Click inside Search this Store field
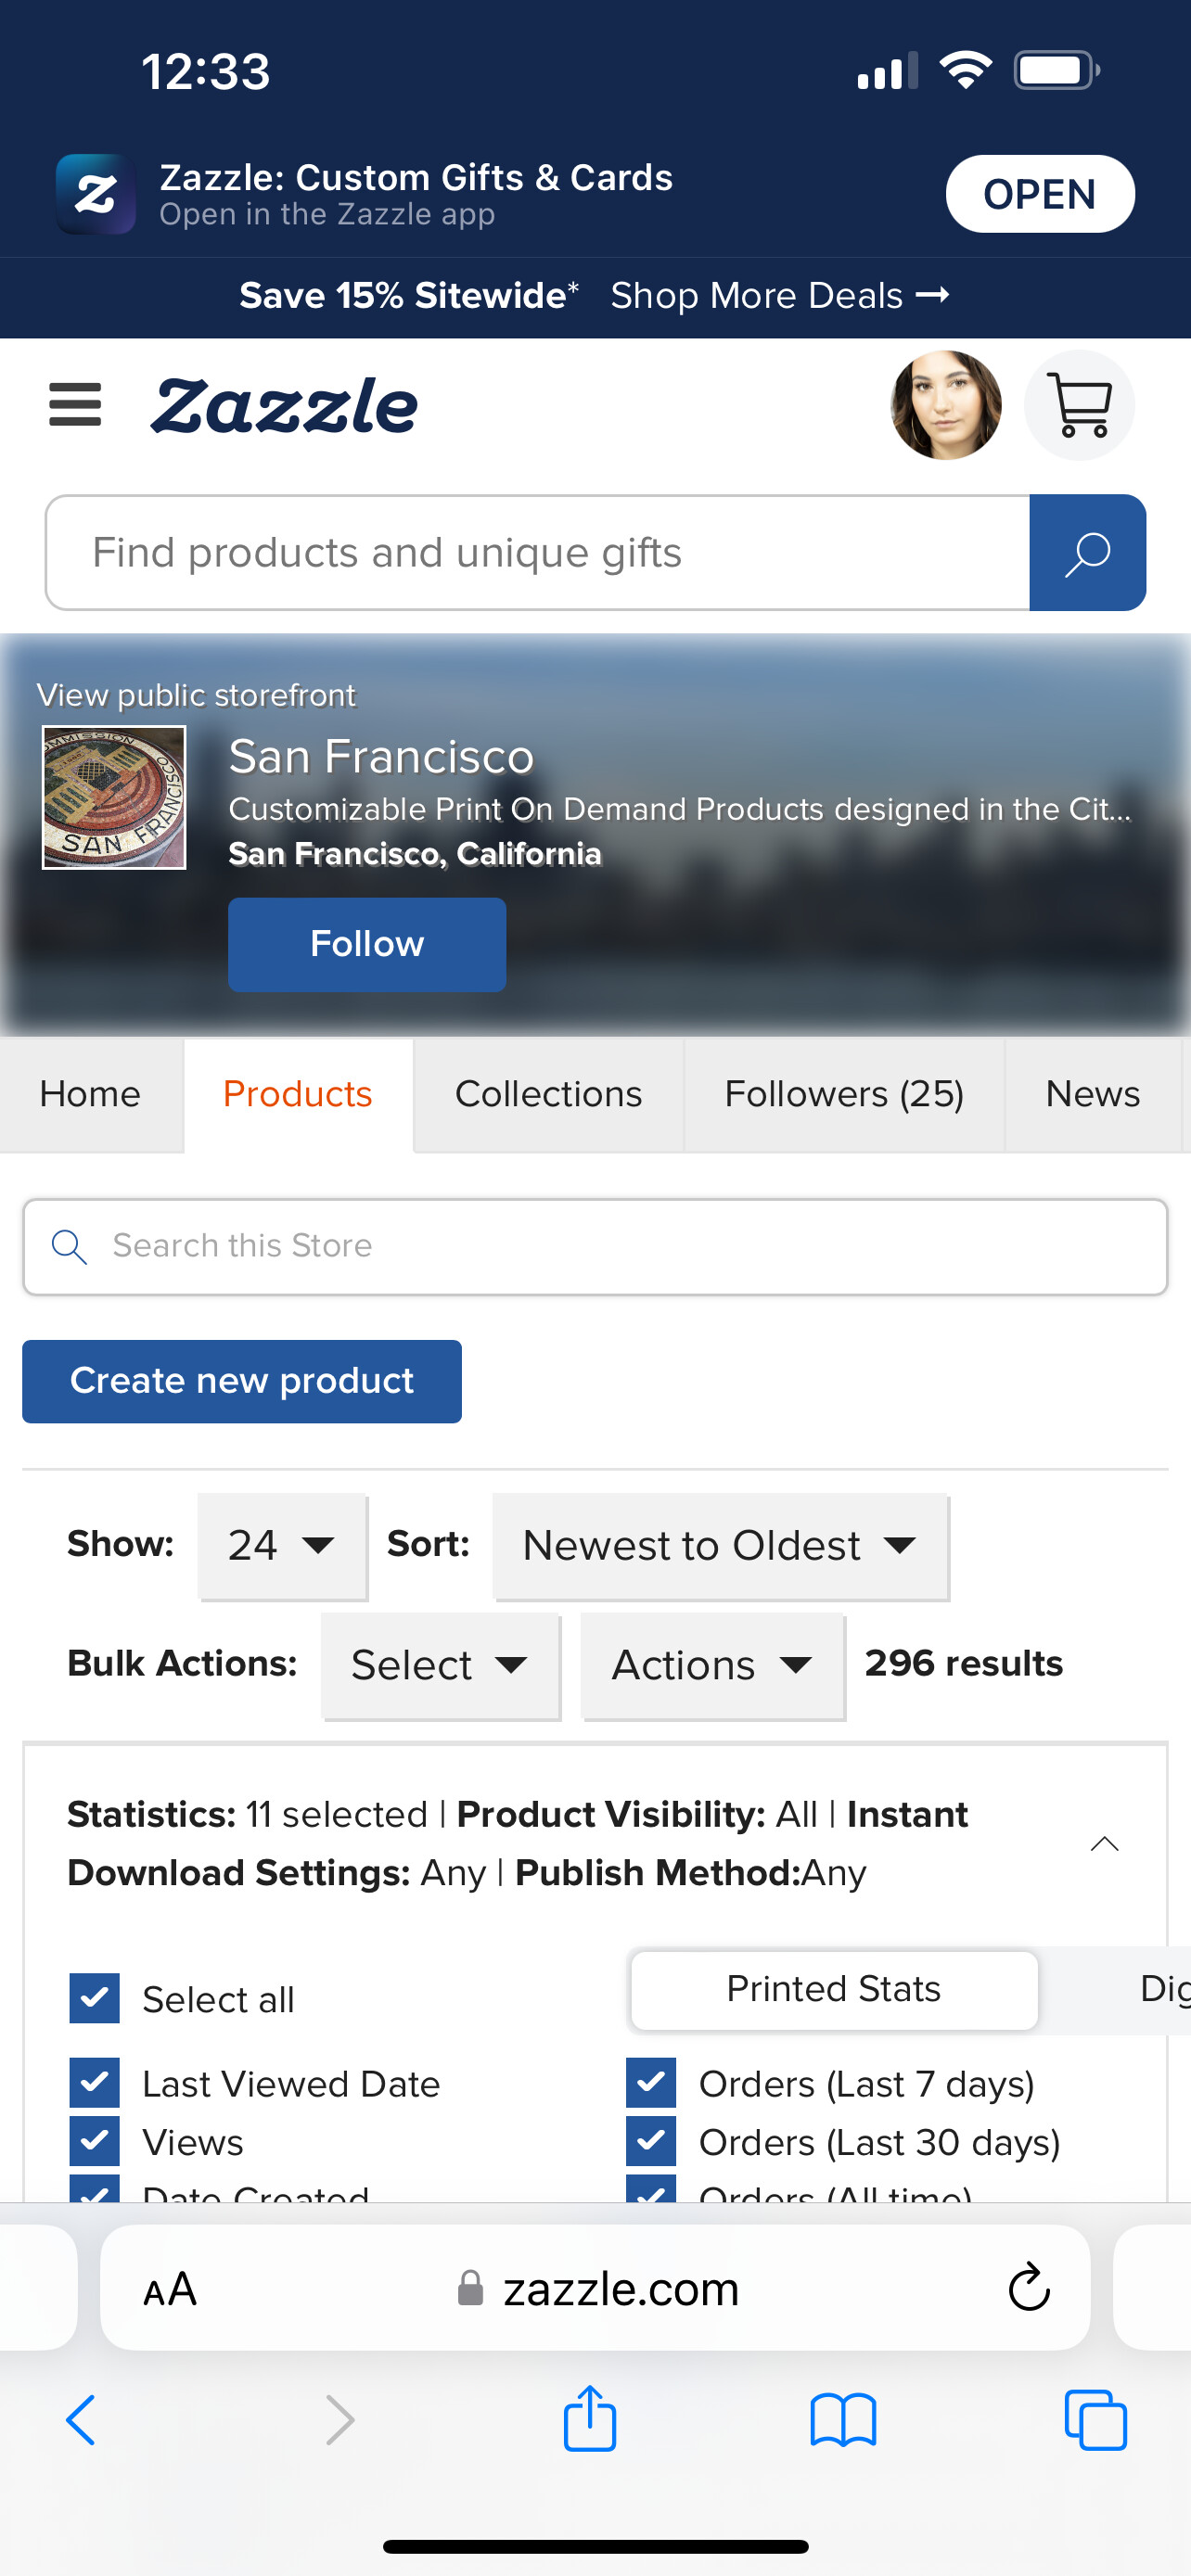 [595, 1246]
